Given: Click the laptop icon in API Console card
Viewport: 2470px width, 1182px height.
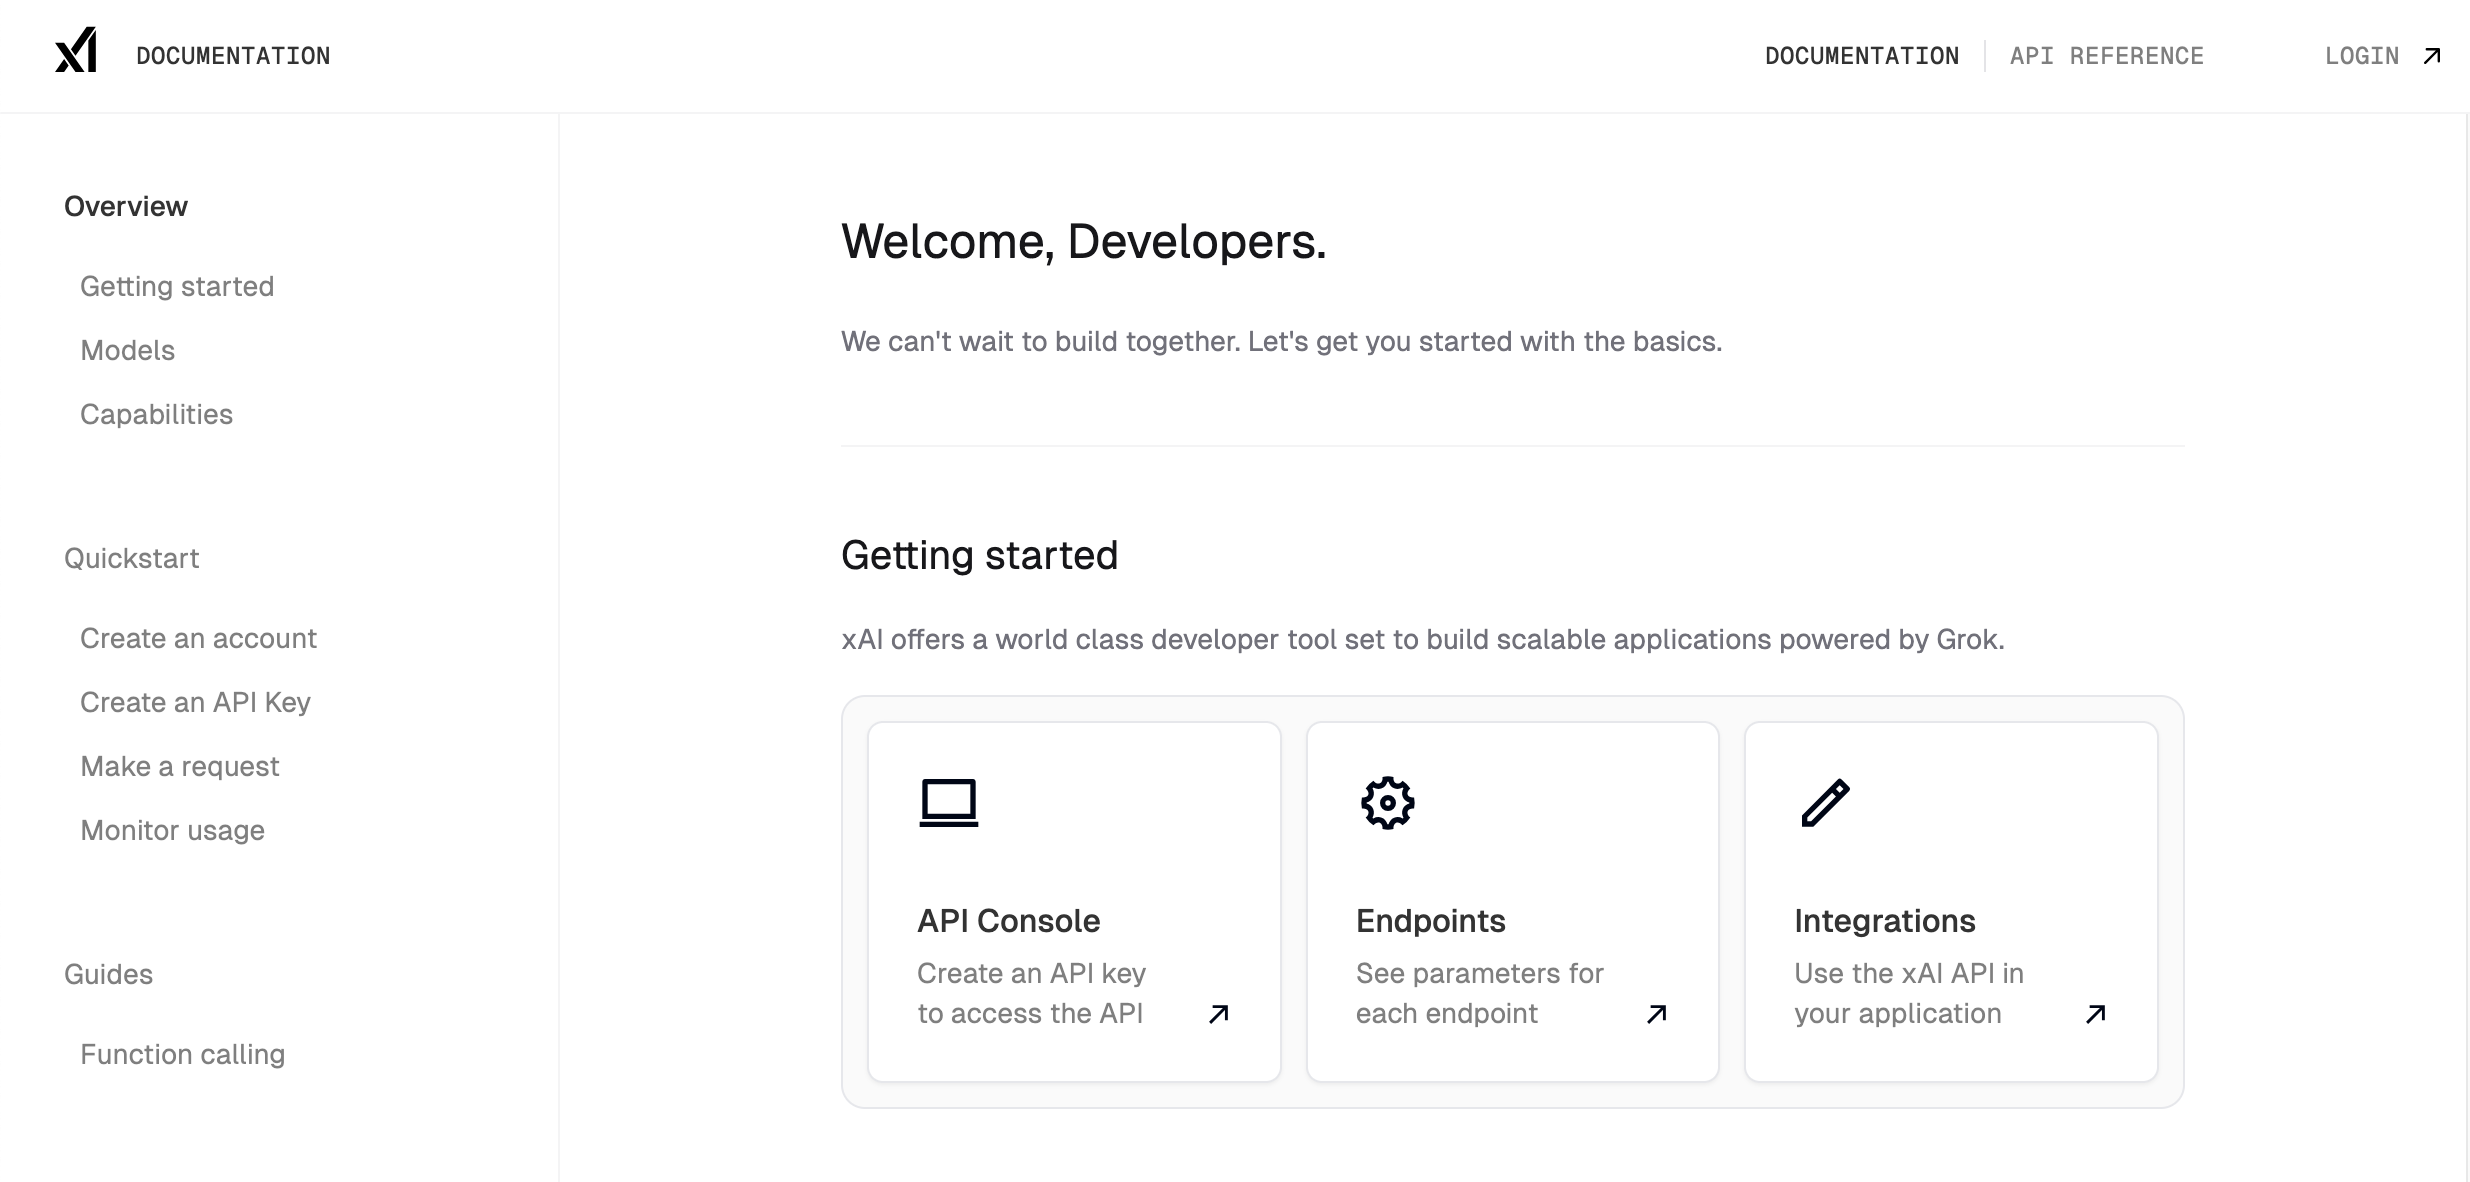Looking at the screenshot, I should [948, 802].
